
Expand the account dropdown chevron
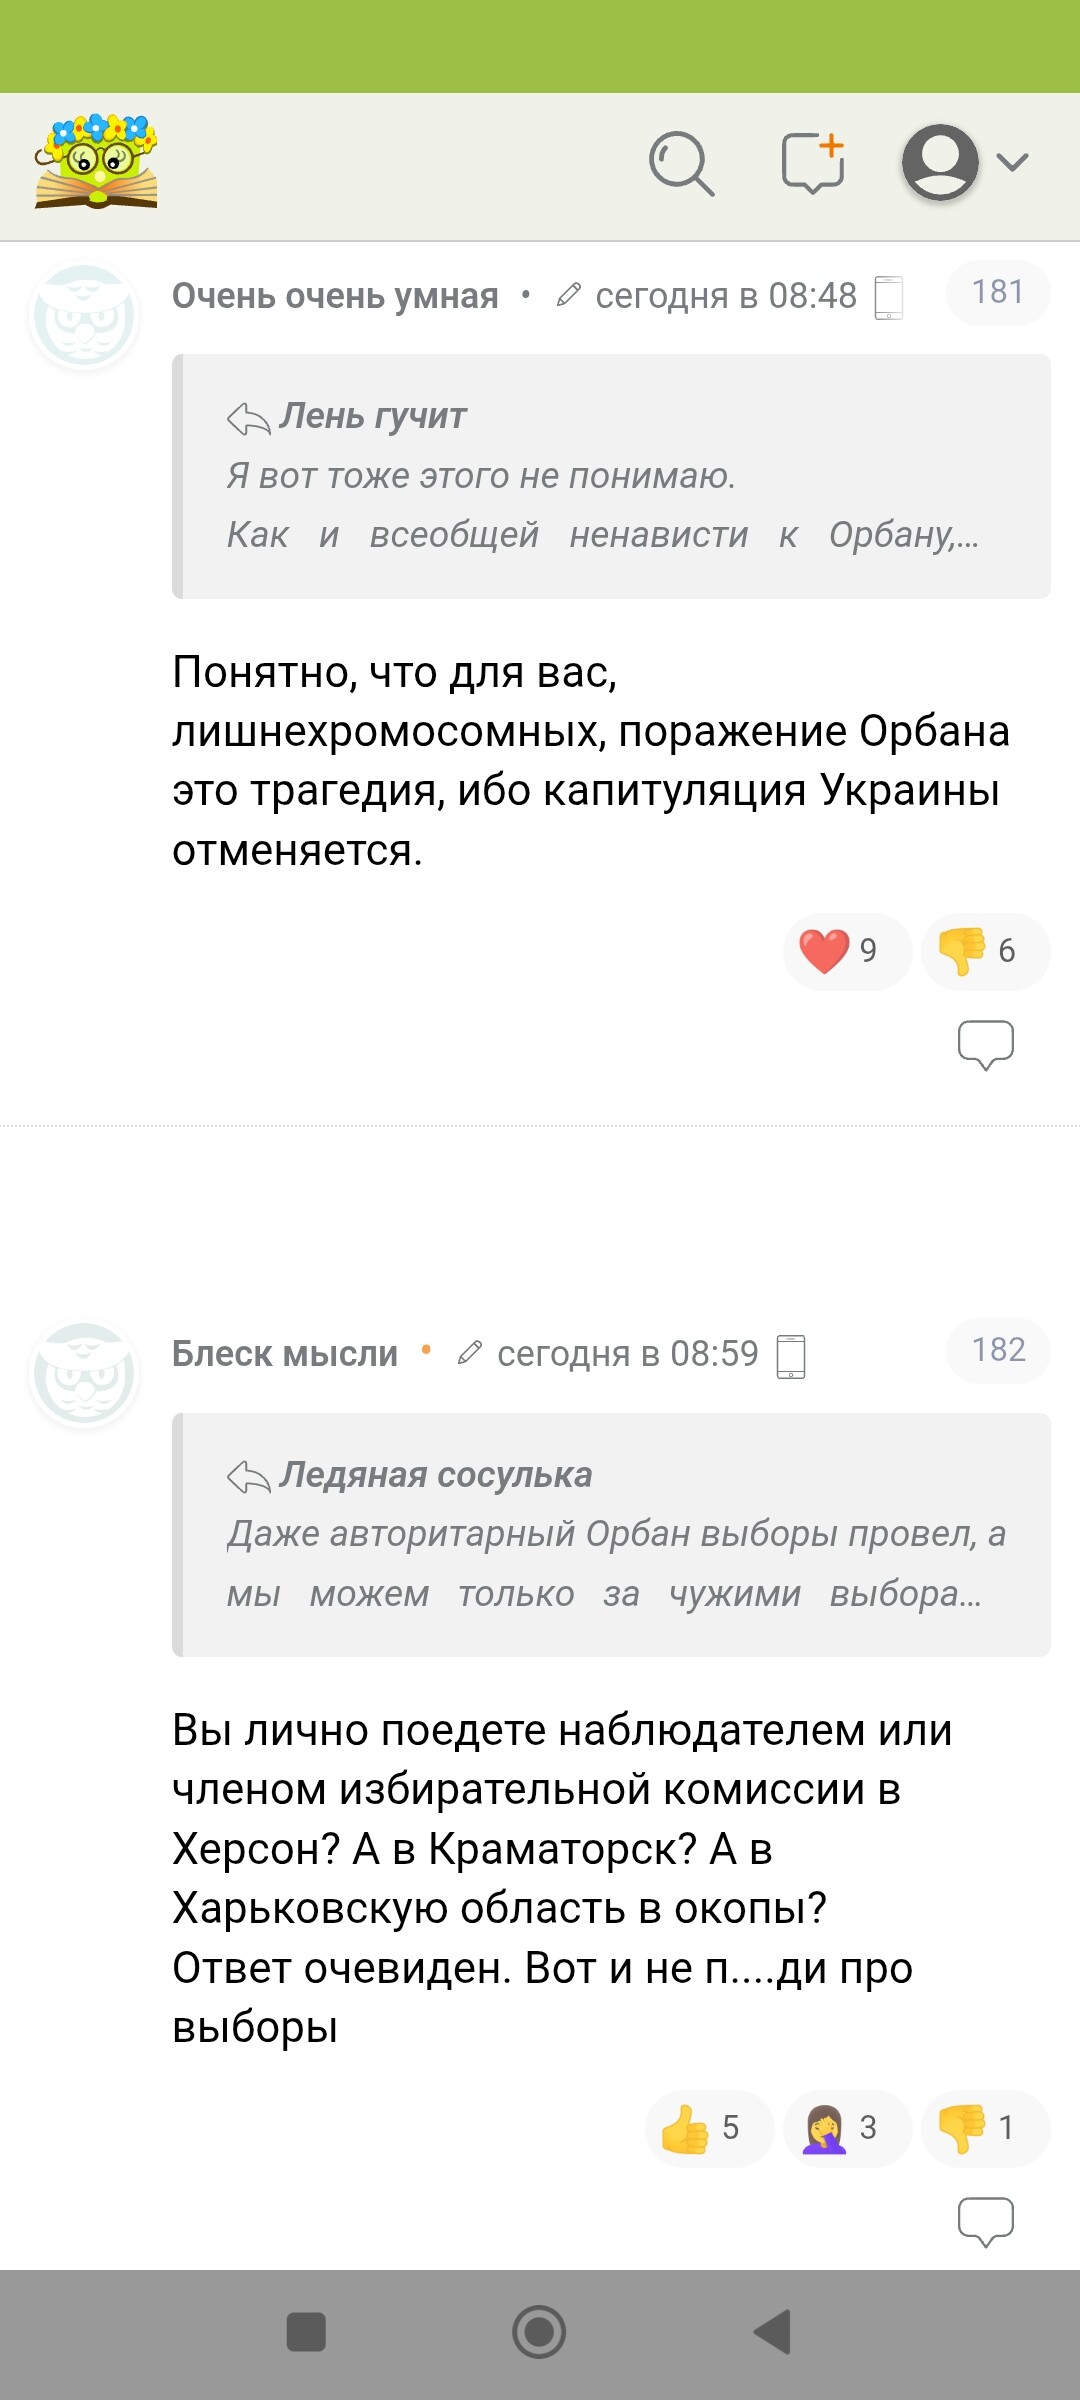point(1013,163)
